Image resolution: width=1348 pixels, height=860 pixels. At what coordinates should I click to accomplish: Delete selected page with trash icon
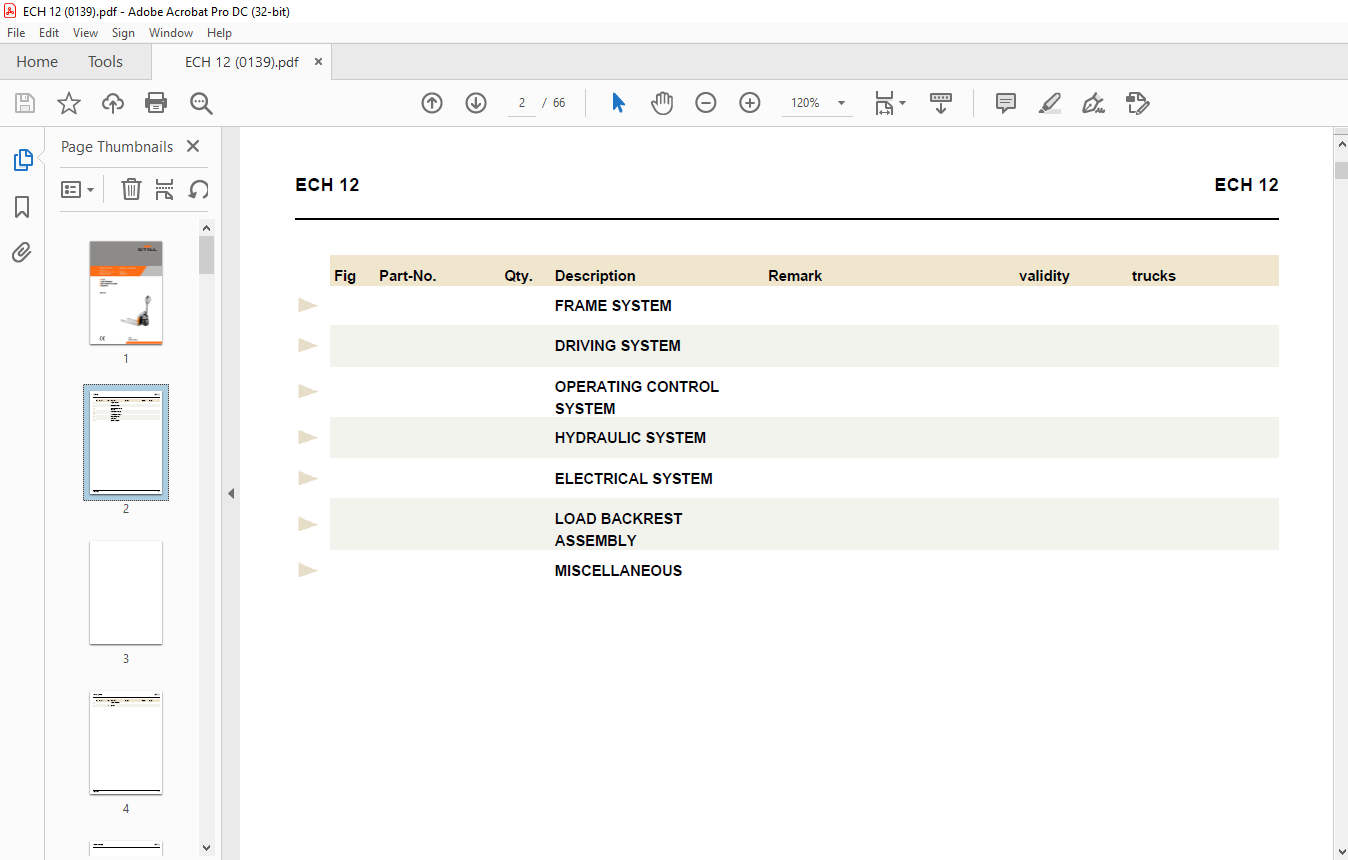tap(131, 189)
